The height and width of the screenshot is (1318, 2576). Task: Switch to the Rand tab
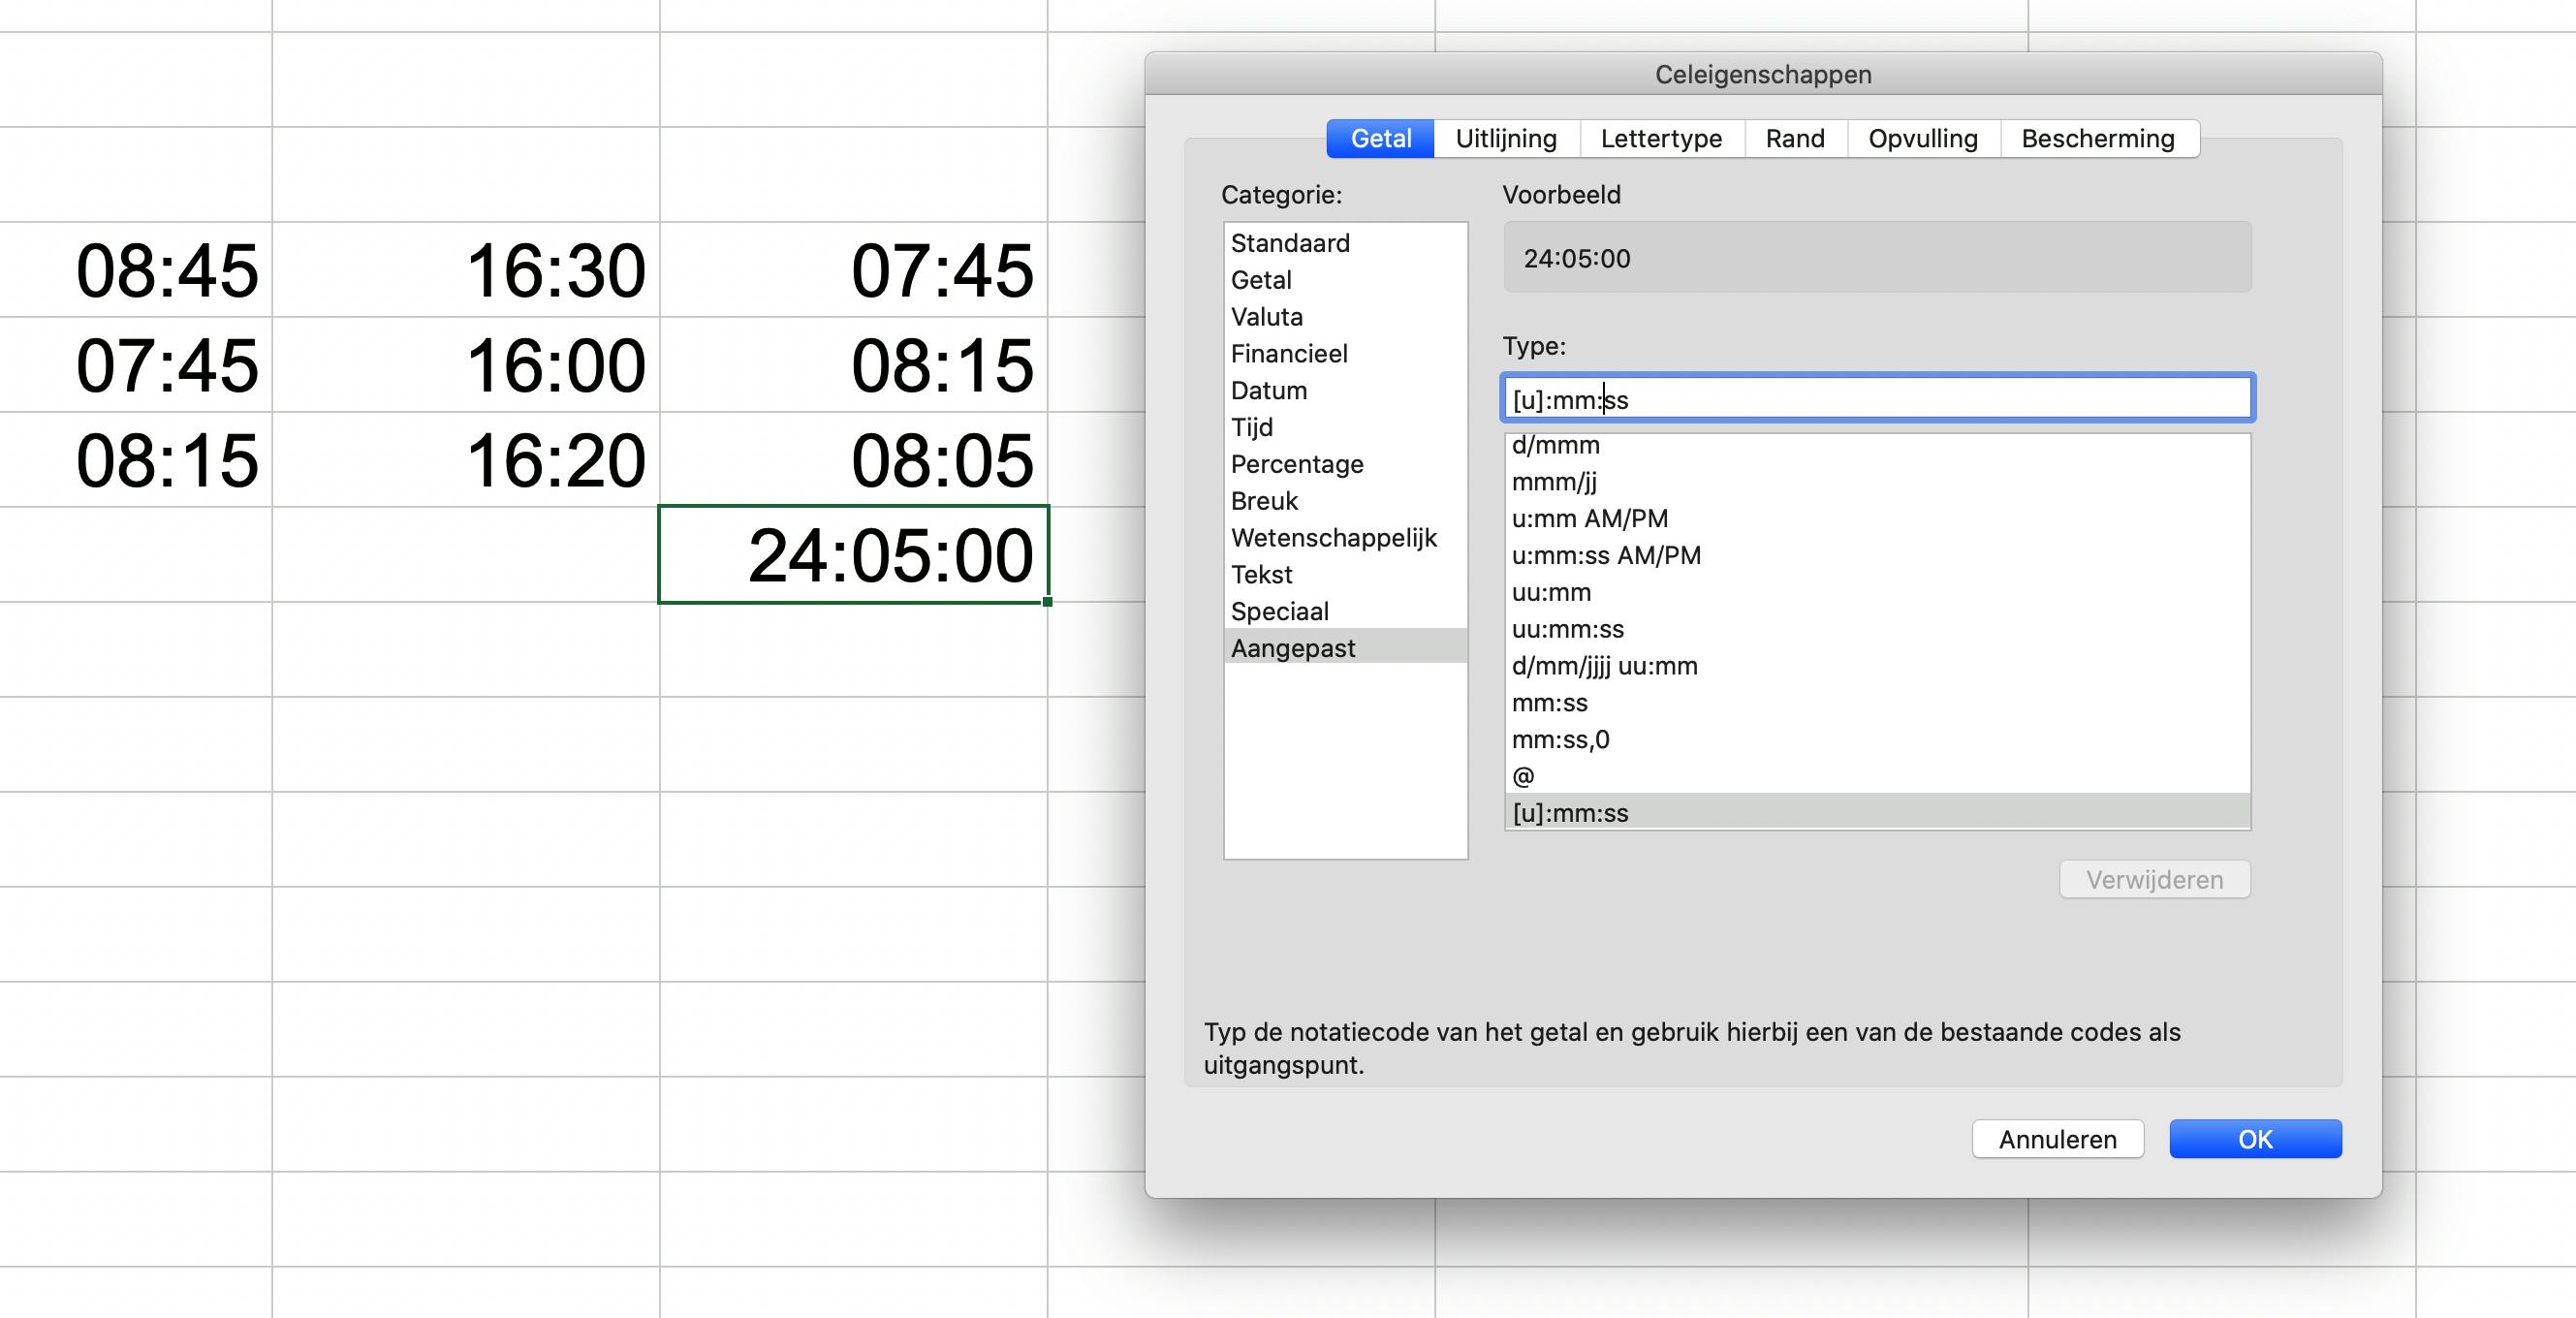1795,138
